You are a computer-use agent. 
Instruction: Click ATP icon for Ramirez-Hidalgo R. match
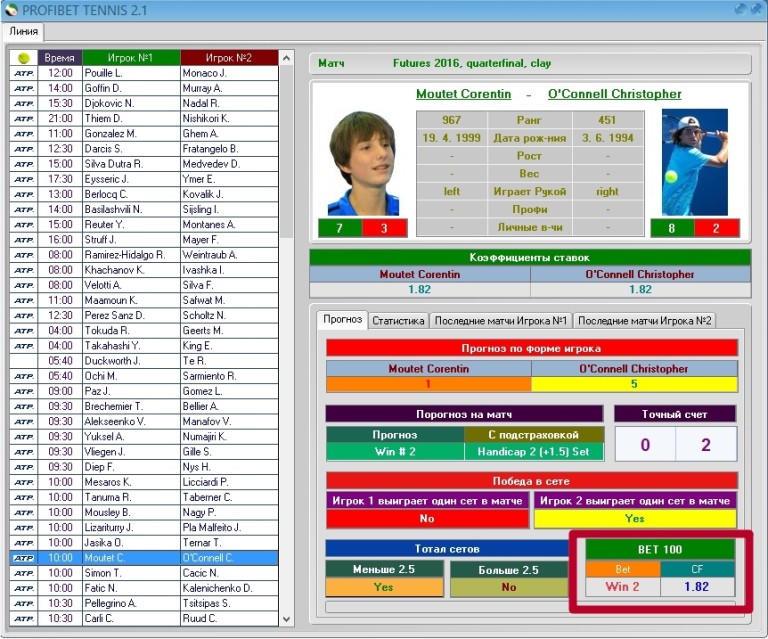pos(23,255)
